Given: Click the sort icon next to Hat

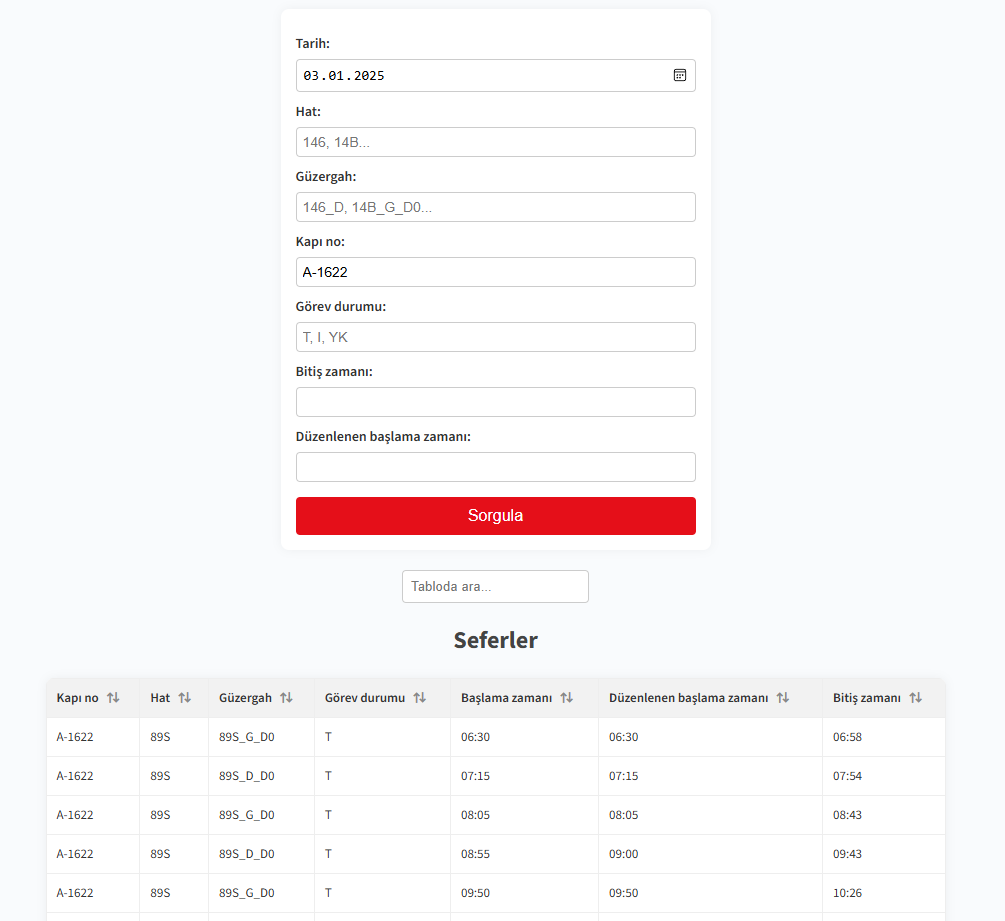Looking at the screenshot, I should 184,698.
